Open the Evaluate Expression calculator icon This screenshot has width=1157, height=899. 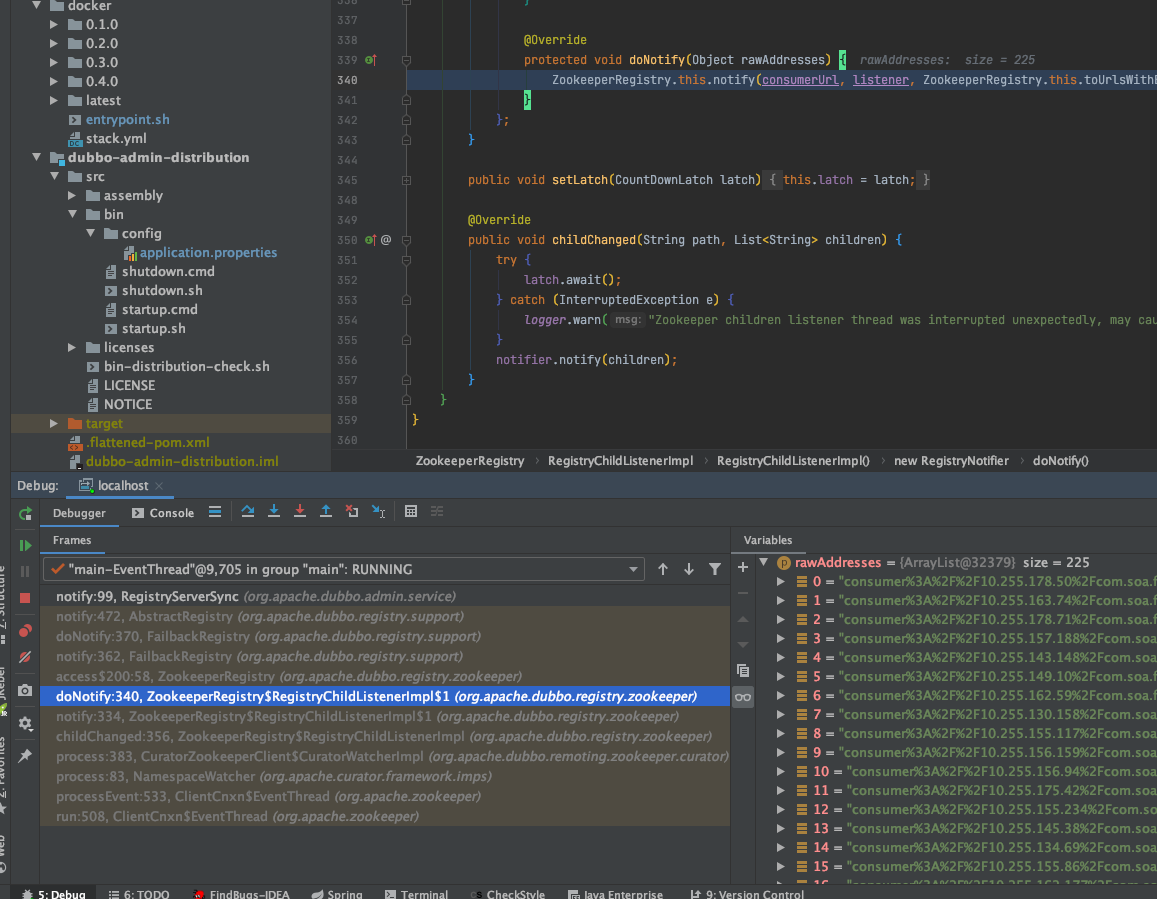(411, 511)
